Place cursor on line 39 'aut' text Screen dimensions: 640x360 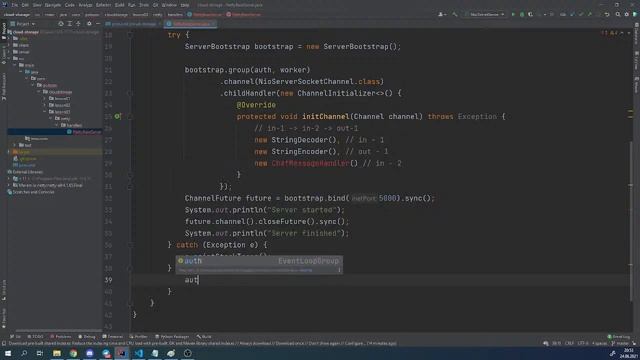pos(191,280)
